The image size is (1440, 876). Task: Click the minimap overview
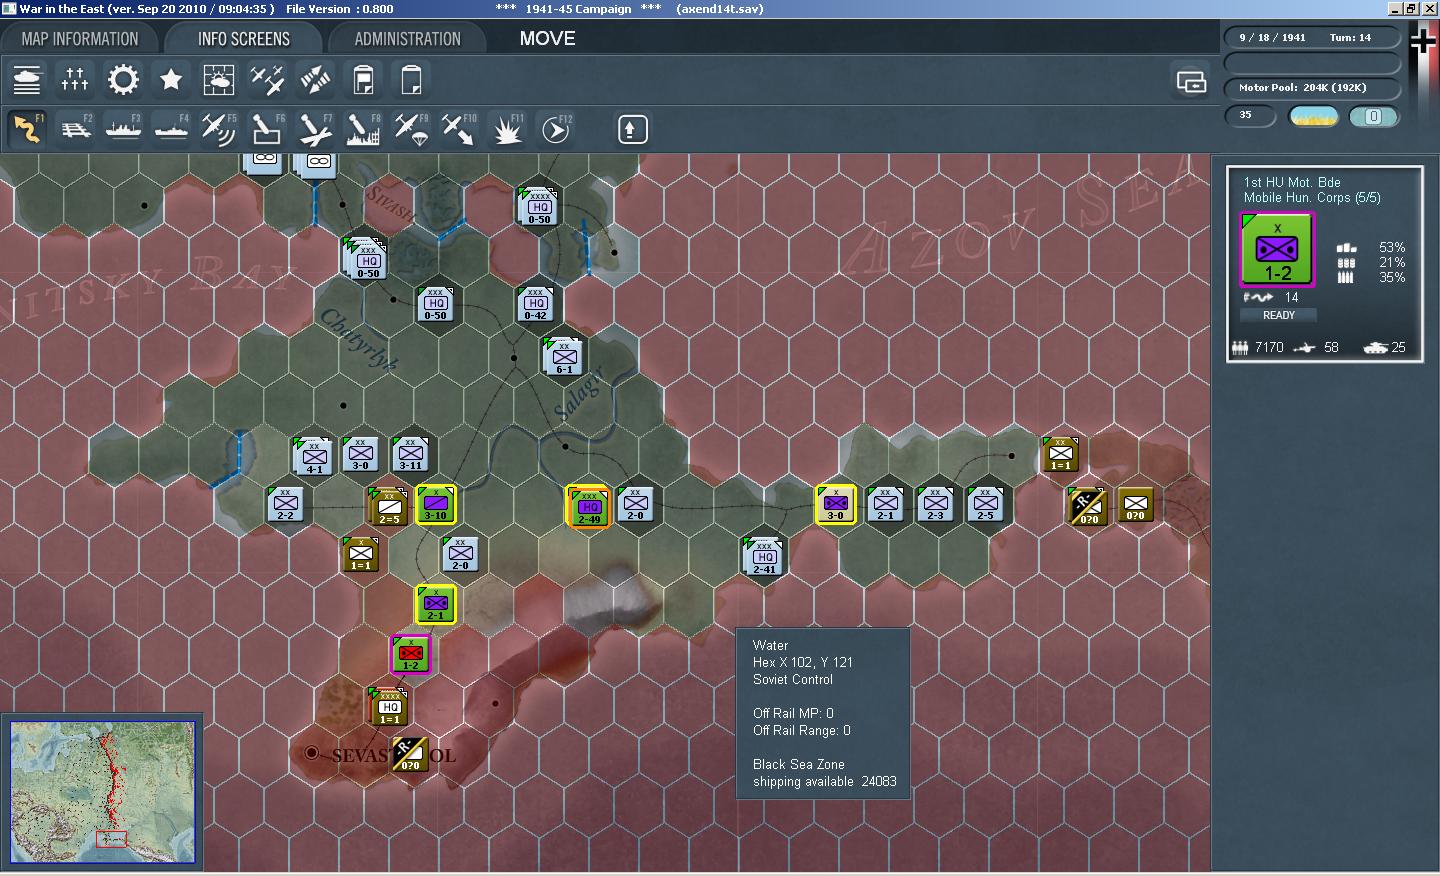point(102,792)
